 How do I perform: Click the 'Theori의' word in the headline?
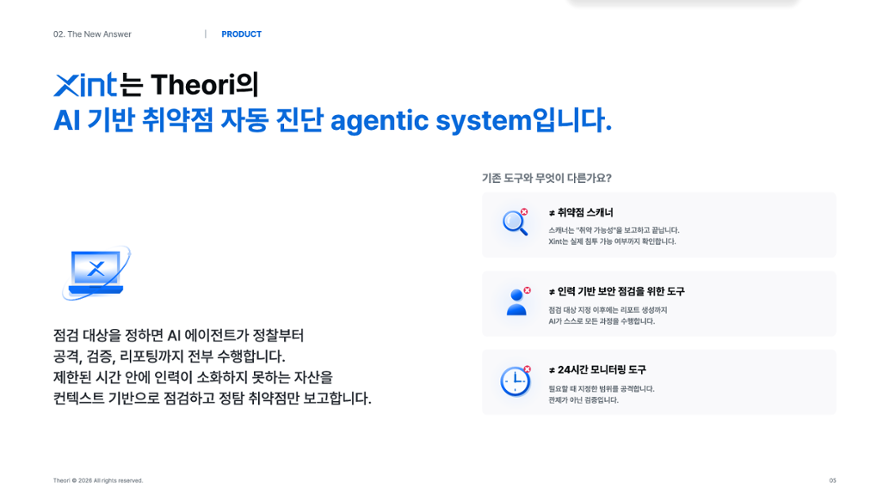[x=205, y=85]
